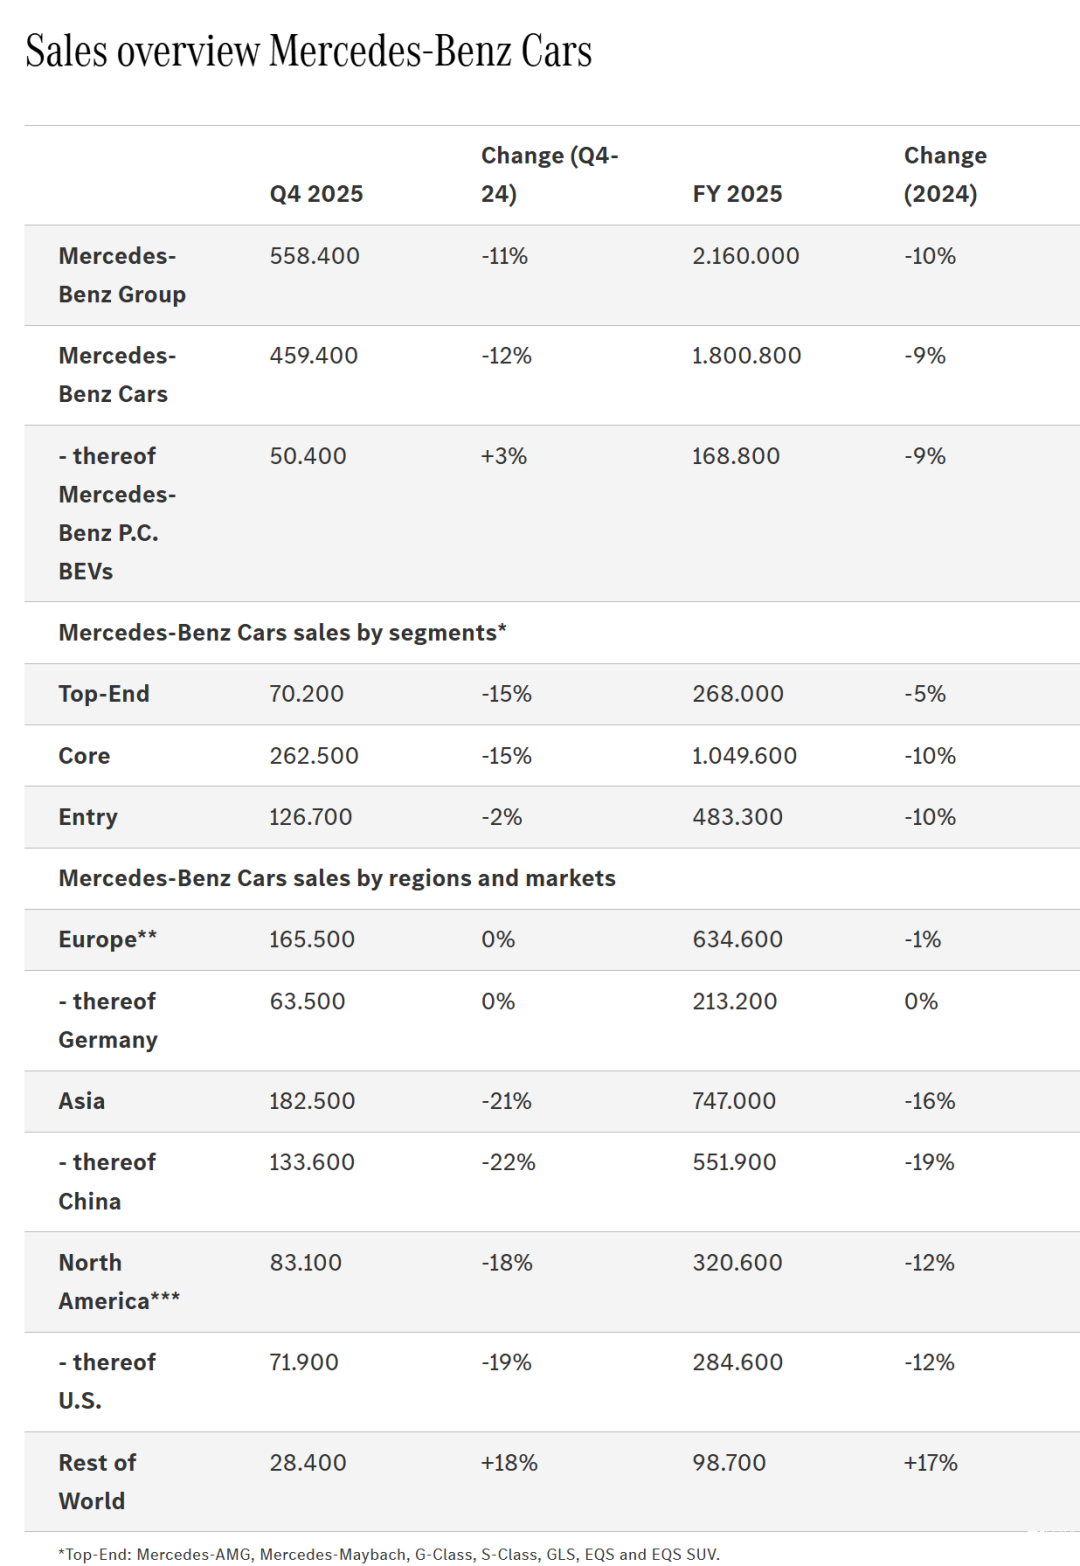Click the Q4 2025 column header

(316, 194)
